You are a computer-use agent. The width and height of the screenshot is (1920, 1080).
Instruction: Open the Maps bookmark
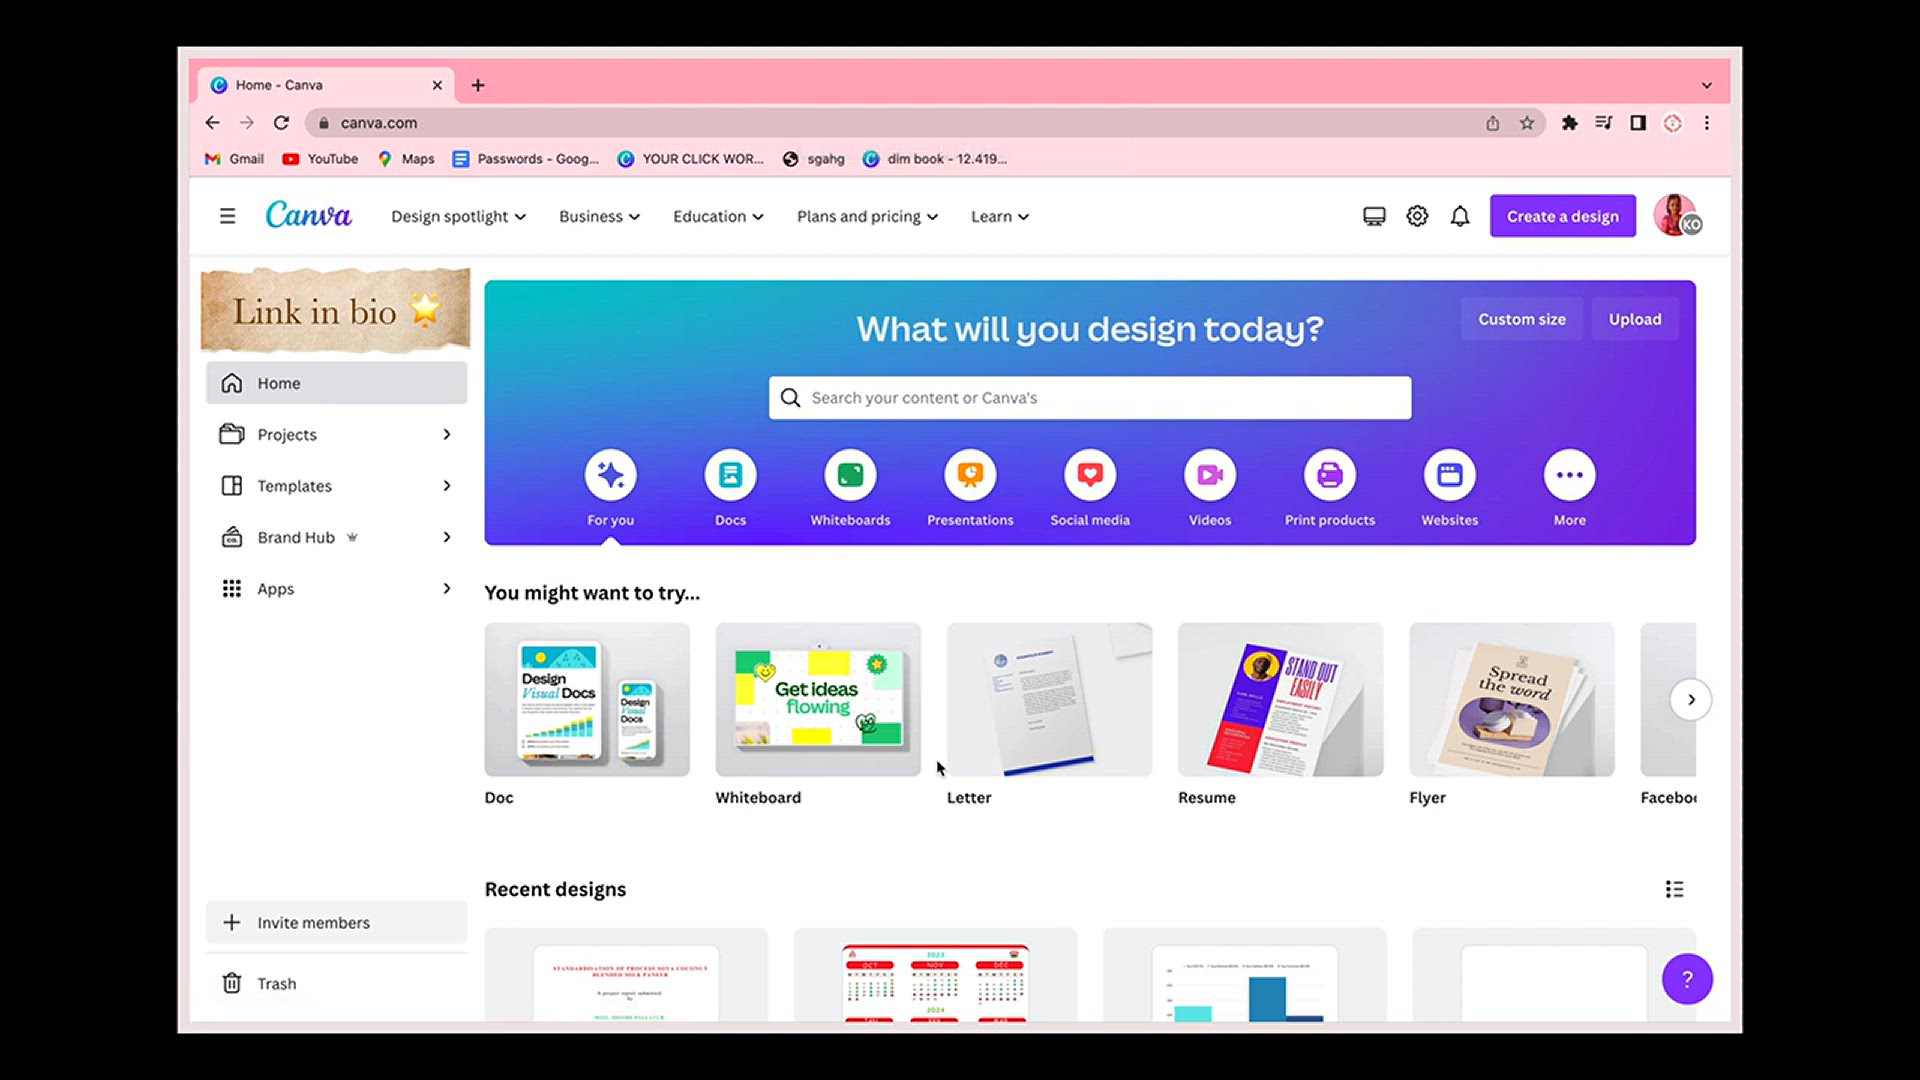pyautogui.click(x=406, y=159)
